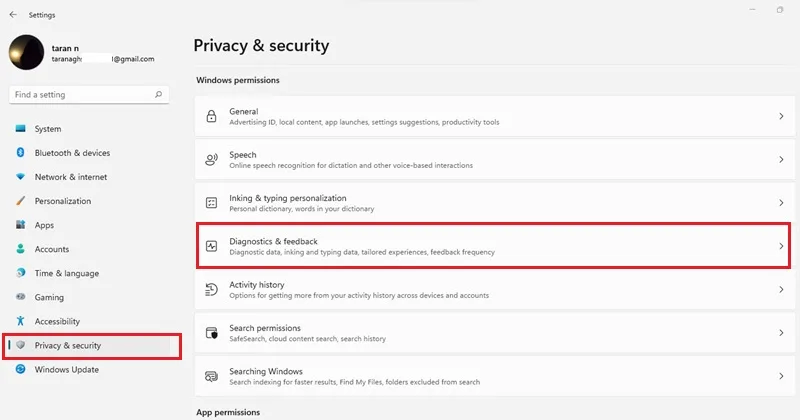
Task: Focus the Find a setting search box
Action: pos(89,94)
